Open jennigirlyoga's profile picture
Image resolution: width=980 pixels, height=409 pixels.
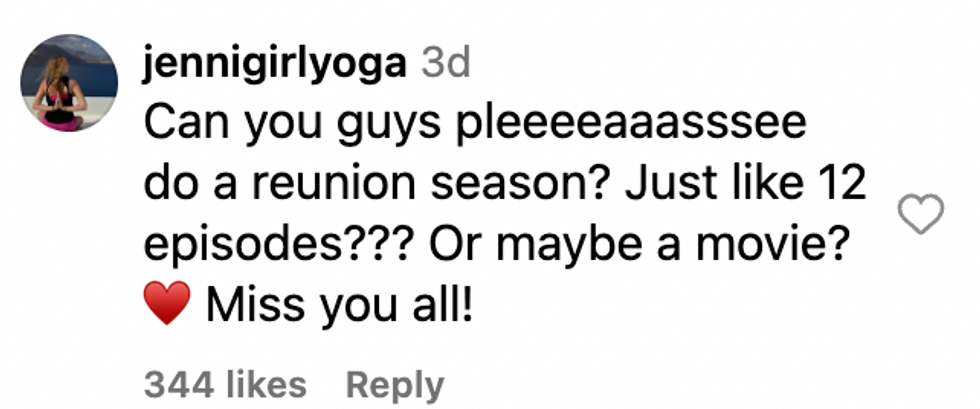click(x=70, y=84)
